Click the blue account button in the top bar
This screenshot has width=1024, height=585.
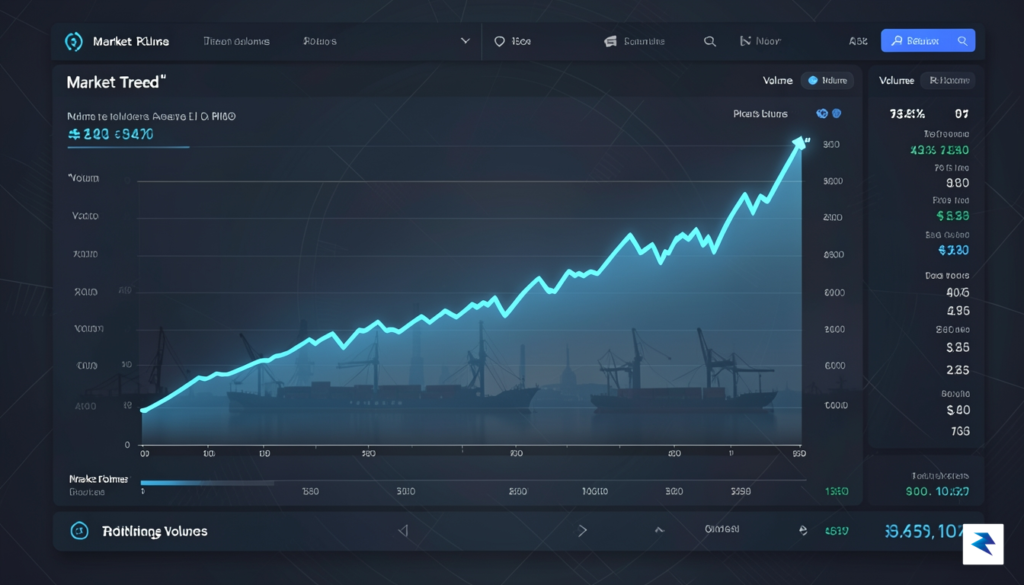[928, 40]
